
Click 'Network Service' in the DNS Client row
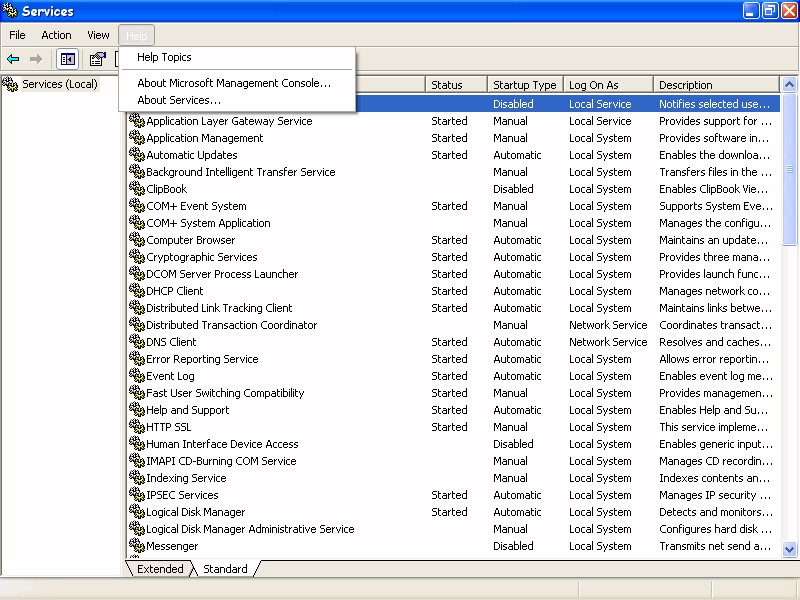pyautogui.click(x=608, y=342)
